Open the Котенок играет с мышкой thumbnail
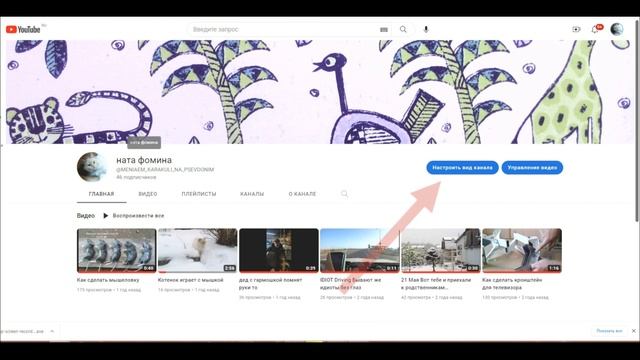The image size is (640, 360). point(198,251)
